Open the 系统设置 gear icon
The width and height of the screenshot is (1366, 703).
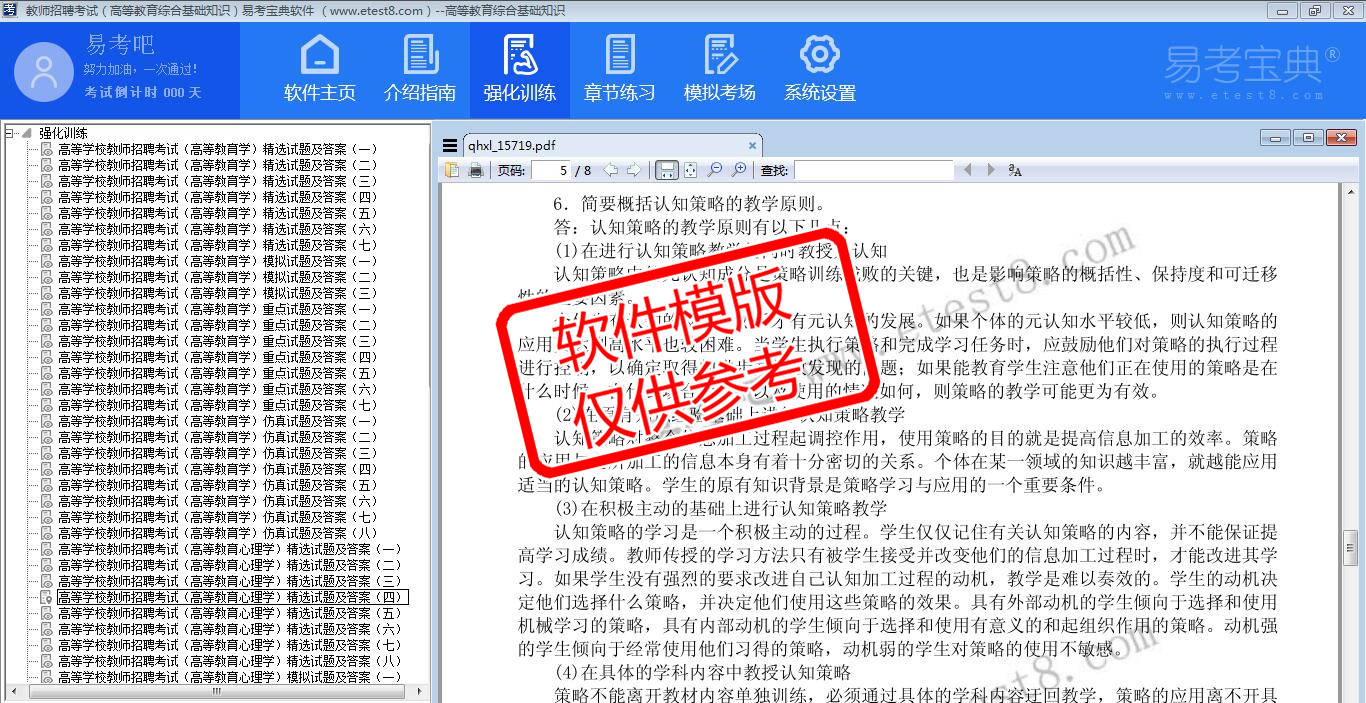point(820,56)
